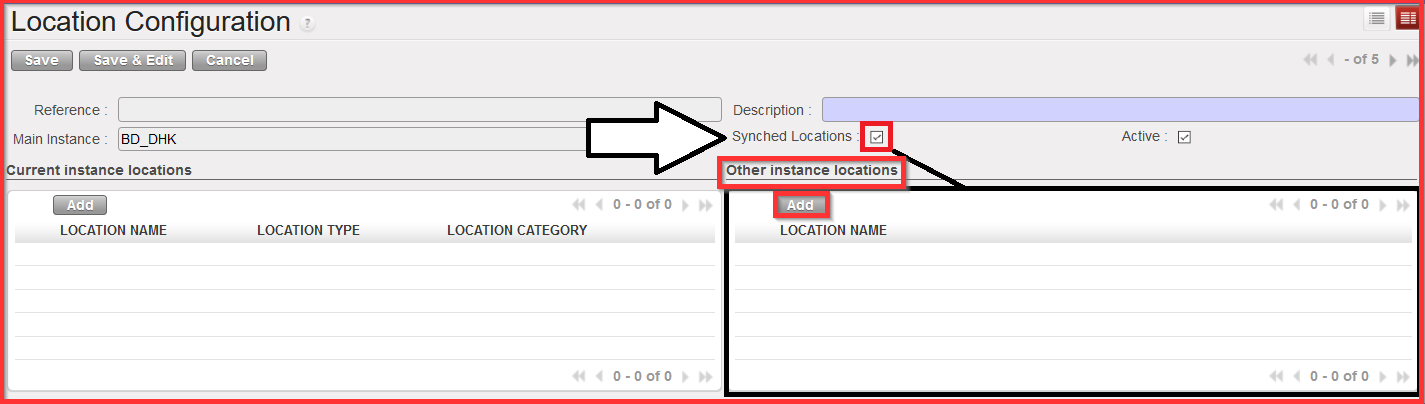Toggle the Synched Locations checkbox
The height and width of the screenshot is (404, 1425).
876,137
